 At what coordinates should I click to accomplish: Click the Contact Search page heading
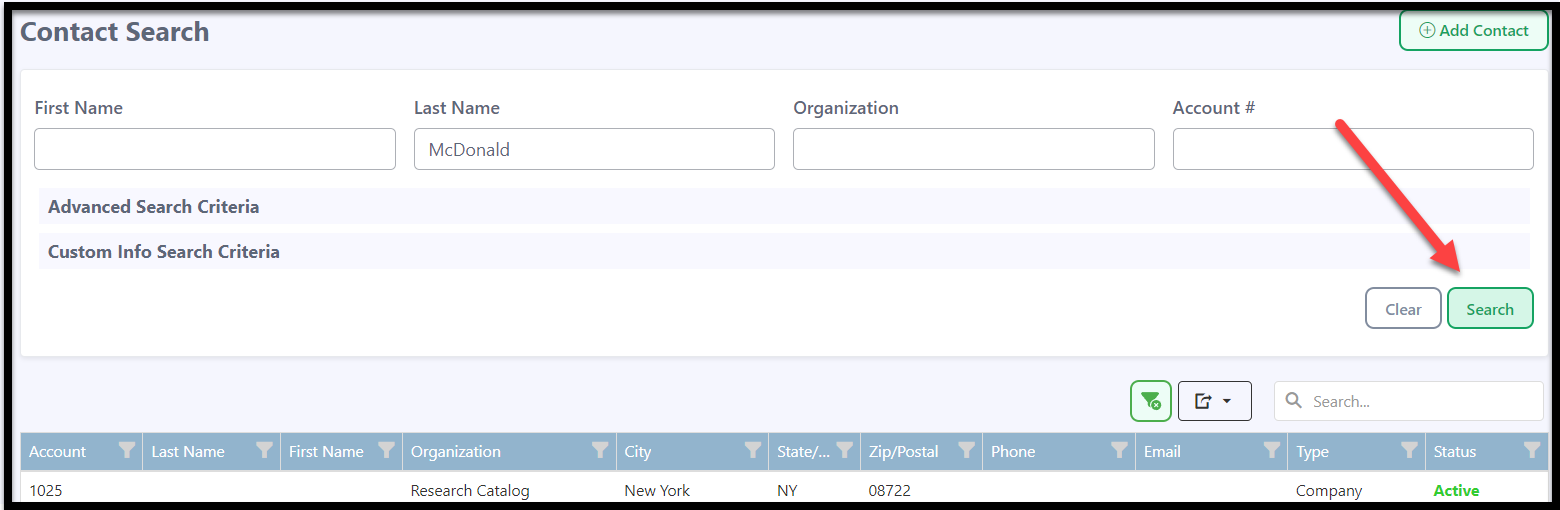tap(115, 32)
